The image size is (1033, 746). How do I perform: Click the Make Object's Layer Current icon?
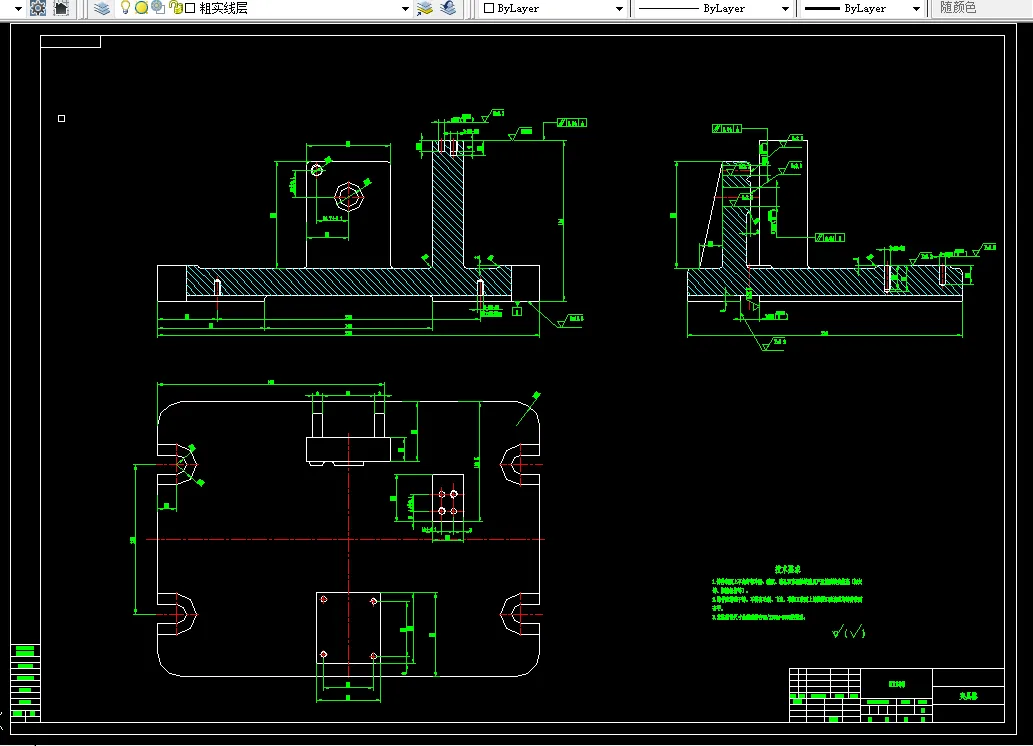424,8
